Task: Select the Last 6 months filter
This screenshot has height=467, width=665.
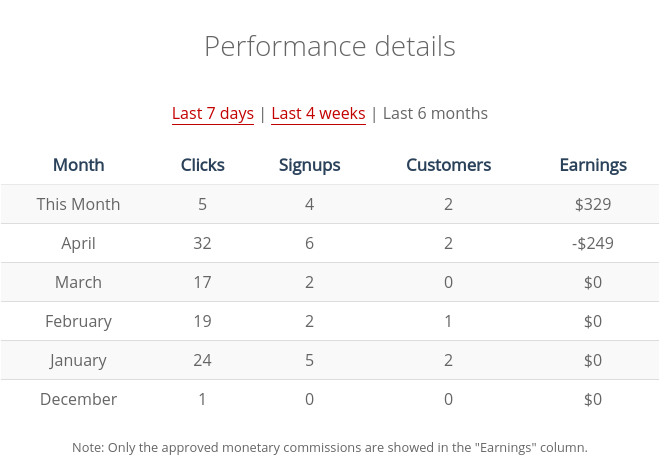Action: (x=435, y=113)
